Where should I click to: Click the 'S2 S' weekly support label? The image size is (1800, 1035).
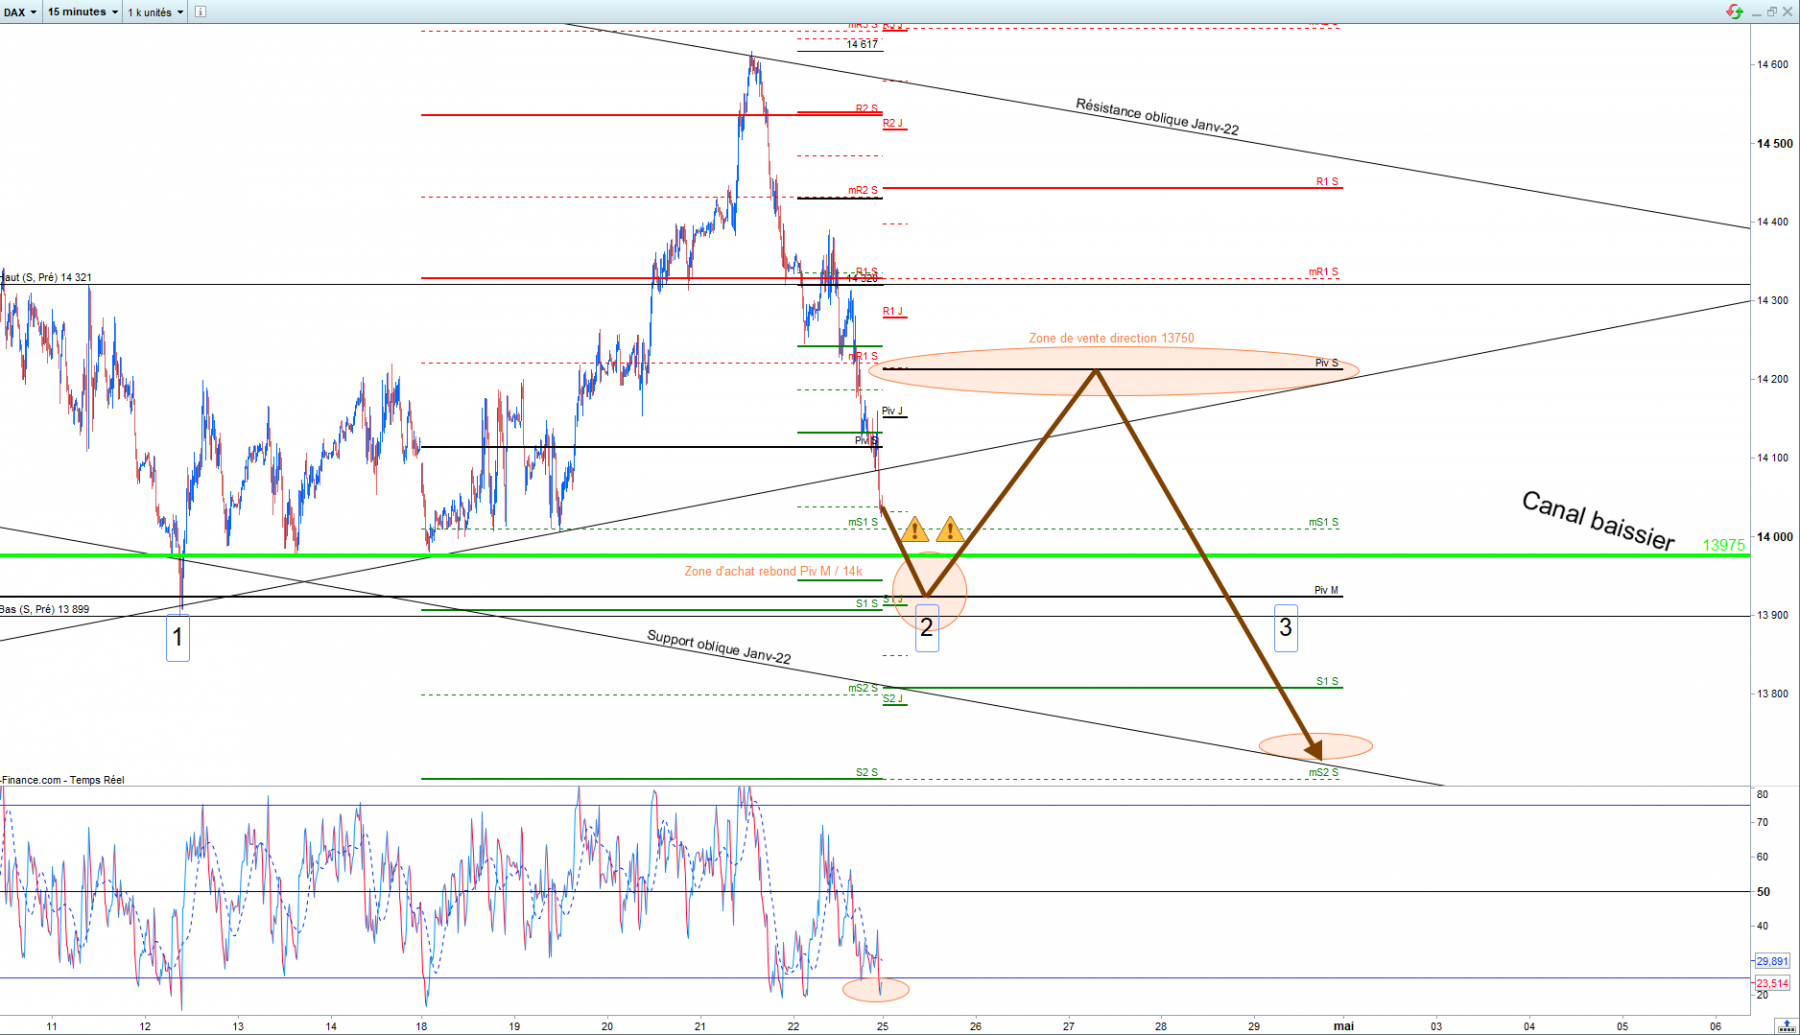866,772
